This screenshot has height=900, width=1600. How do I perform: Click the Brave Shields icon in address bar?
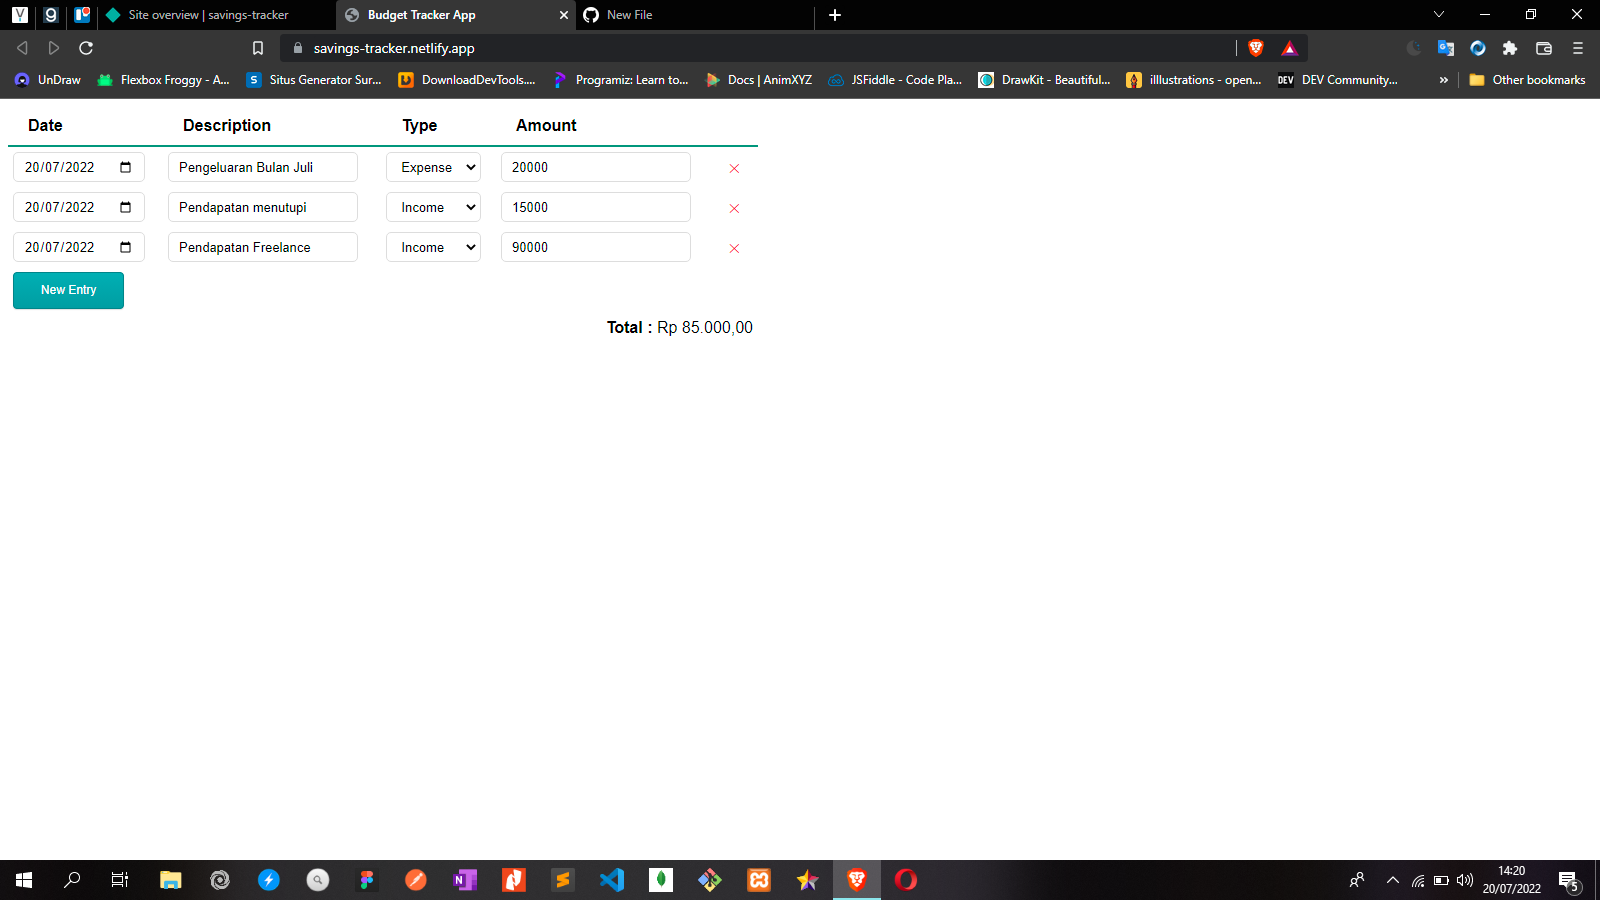1256,47
